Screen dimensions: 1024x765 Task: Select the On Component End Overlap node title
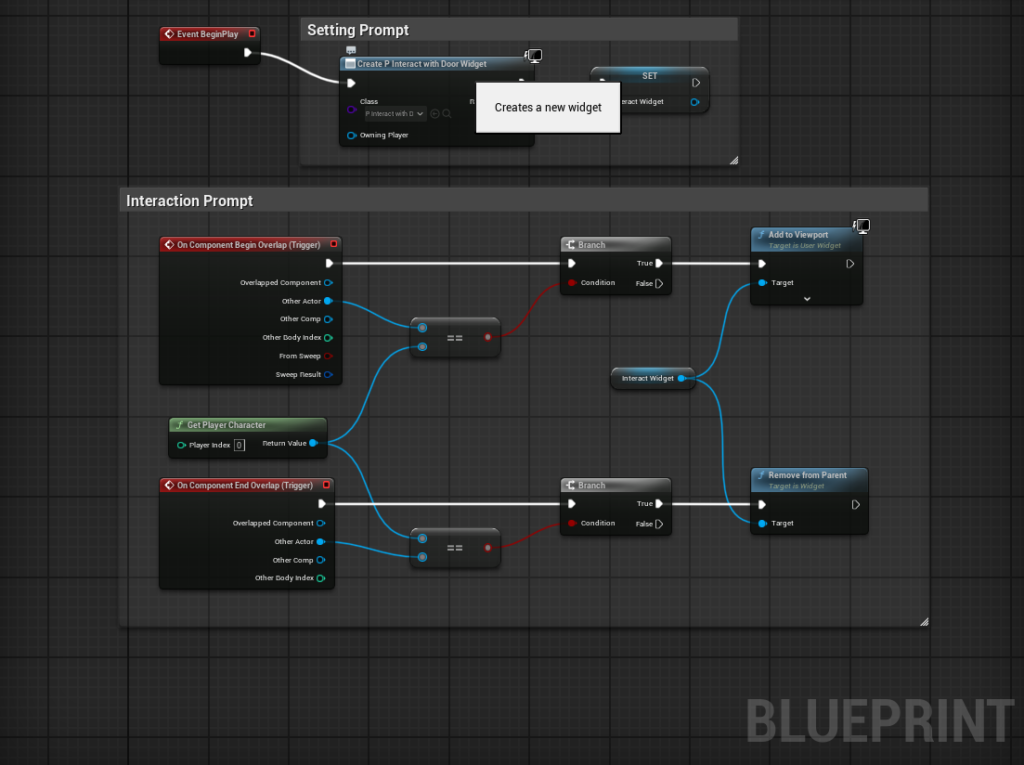pos(244,485)
